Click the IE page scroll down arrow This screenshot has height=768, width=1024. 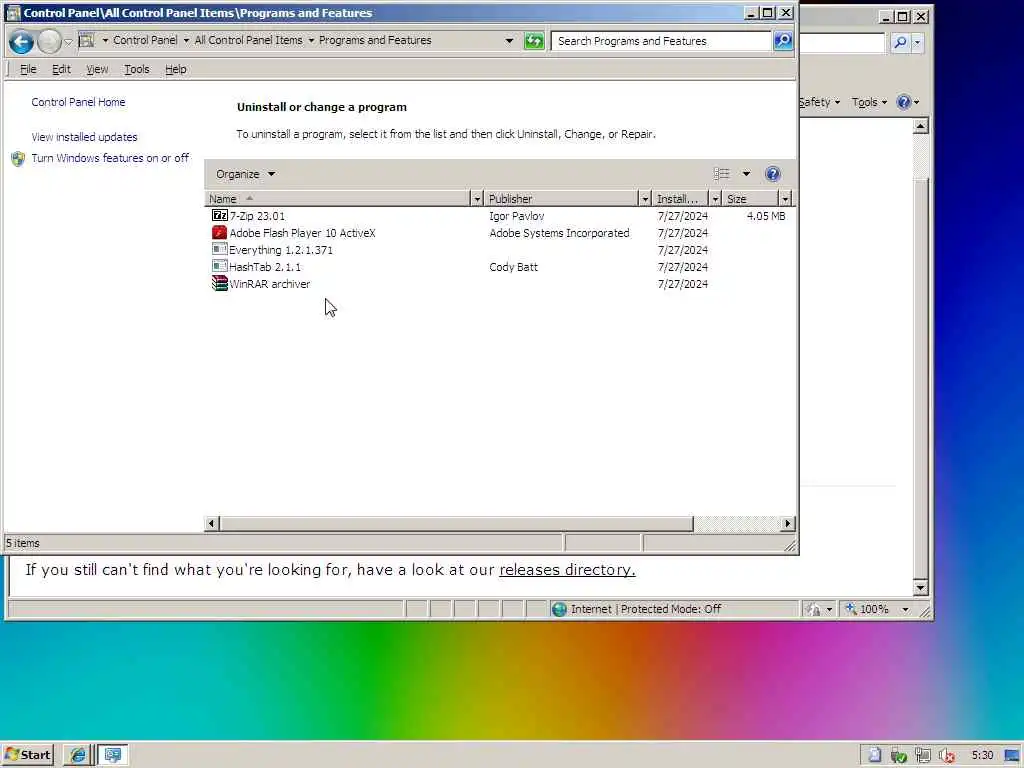(x=920, y=587)
